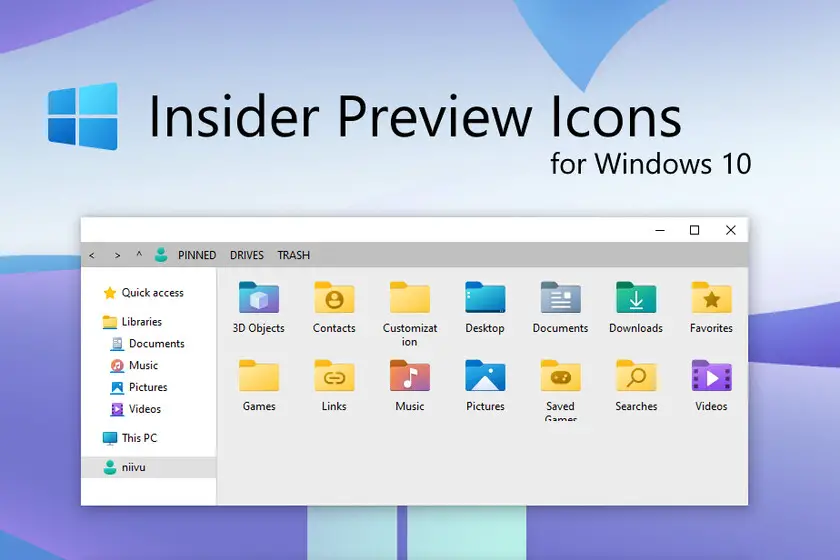Open the Games folder icon
Screen dimensions: 840x560
pos(259,376)
